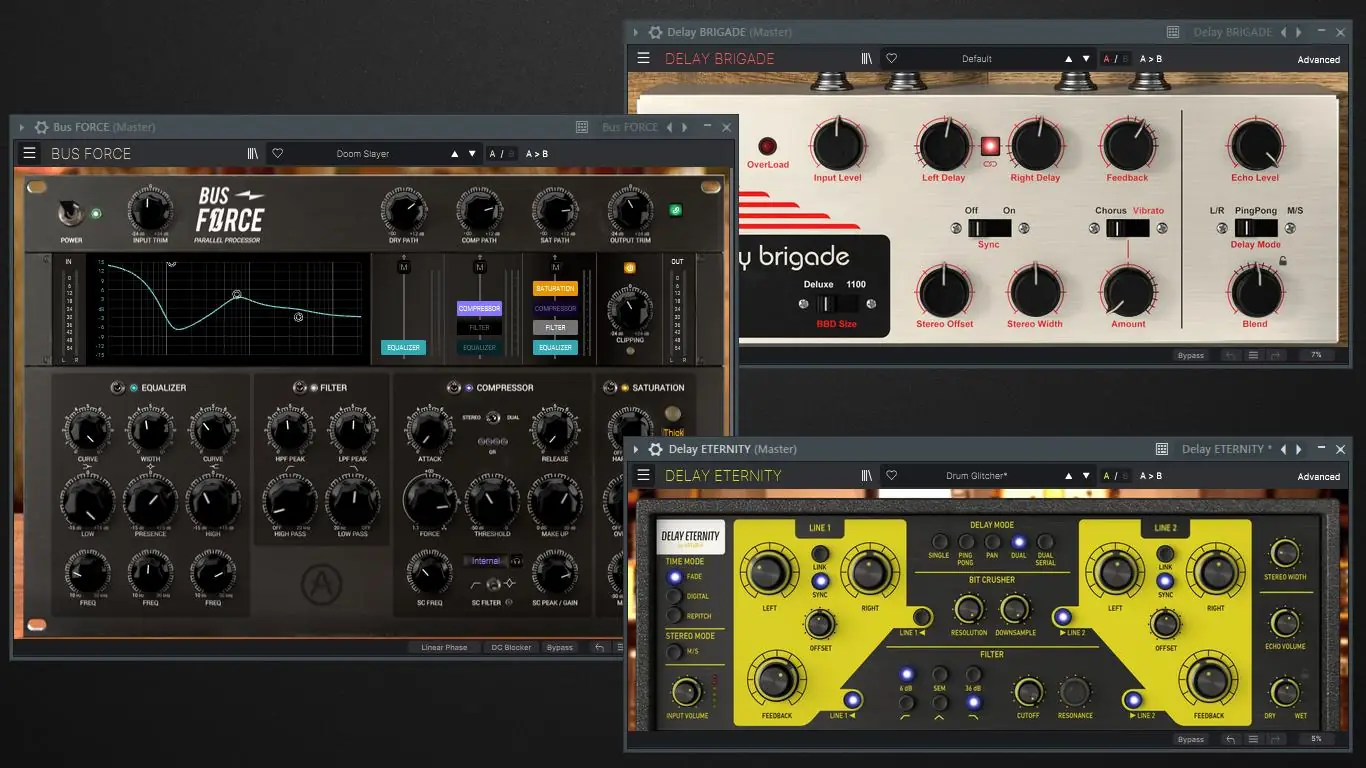Enable Linear Phase in Bus FORCE bottom bar
Screen dimensions: 1366x768
click(x=443, y=647)
